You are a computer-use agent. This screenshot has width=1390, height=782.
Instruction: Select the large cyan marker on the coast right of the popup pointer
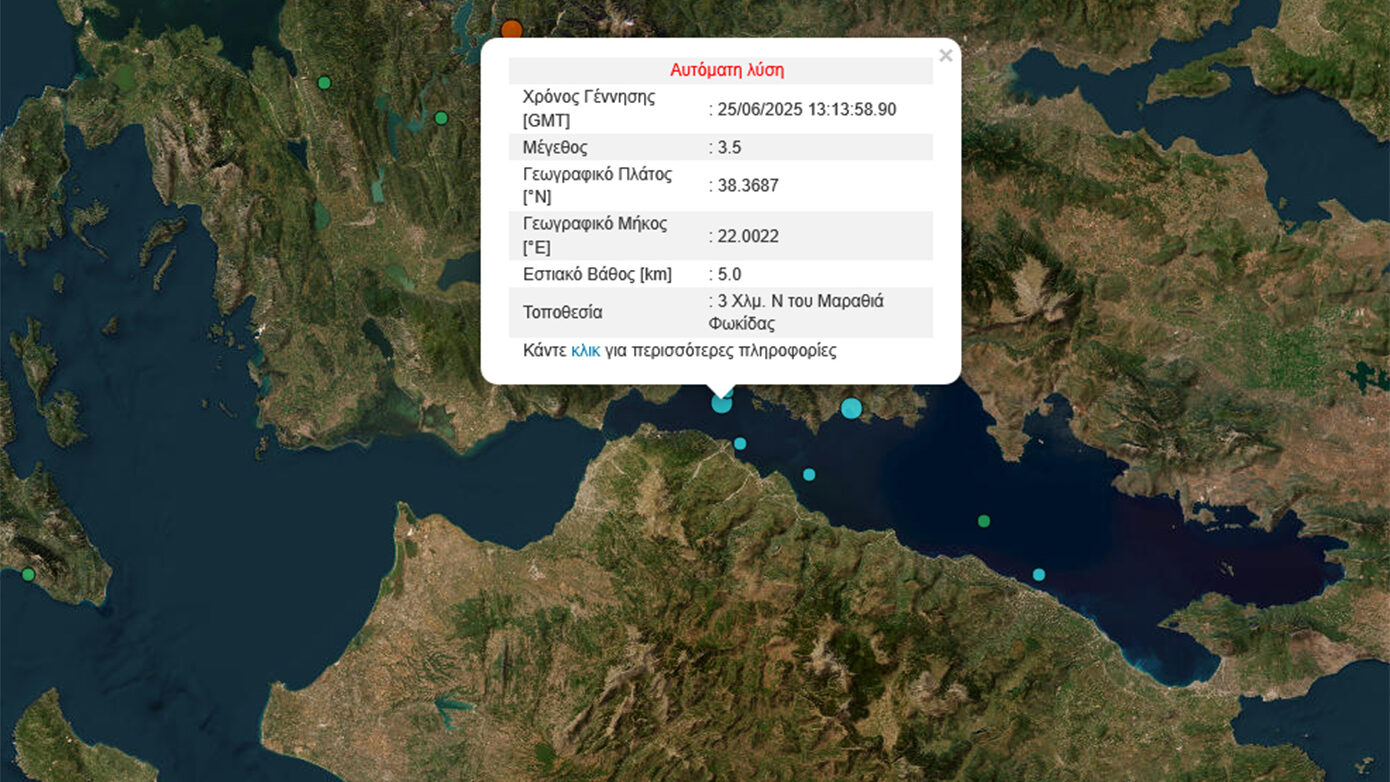coord(851,407)
